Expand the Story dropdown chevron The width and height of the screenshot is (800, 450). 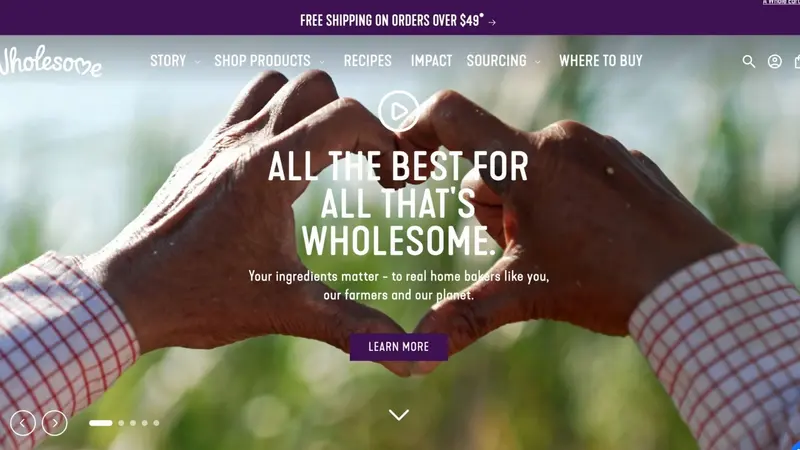click(x=197, y=62)
